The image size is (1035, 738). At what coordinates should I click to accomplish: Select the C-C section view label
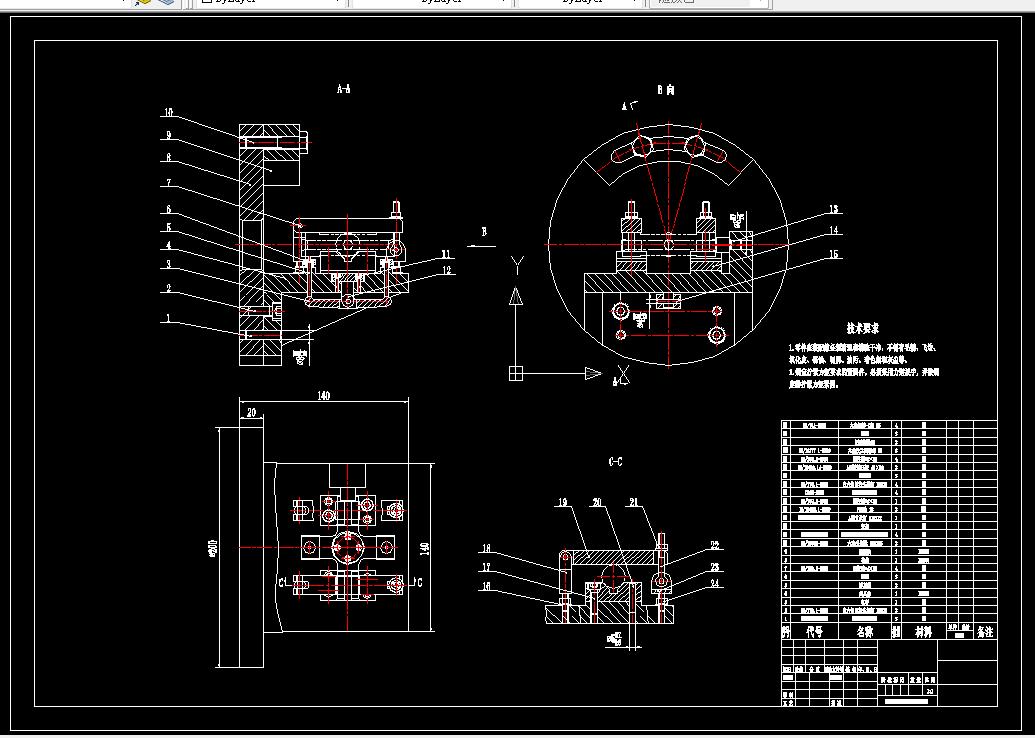pyautogui.click(x=615, y=462)
